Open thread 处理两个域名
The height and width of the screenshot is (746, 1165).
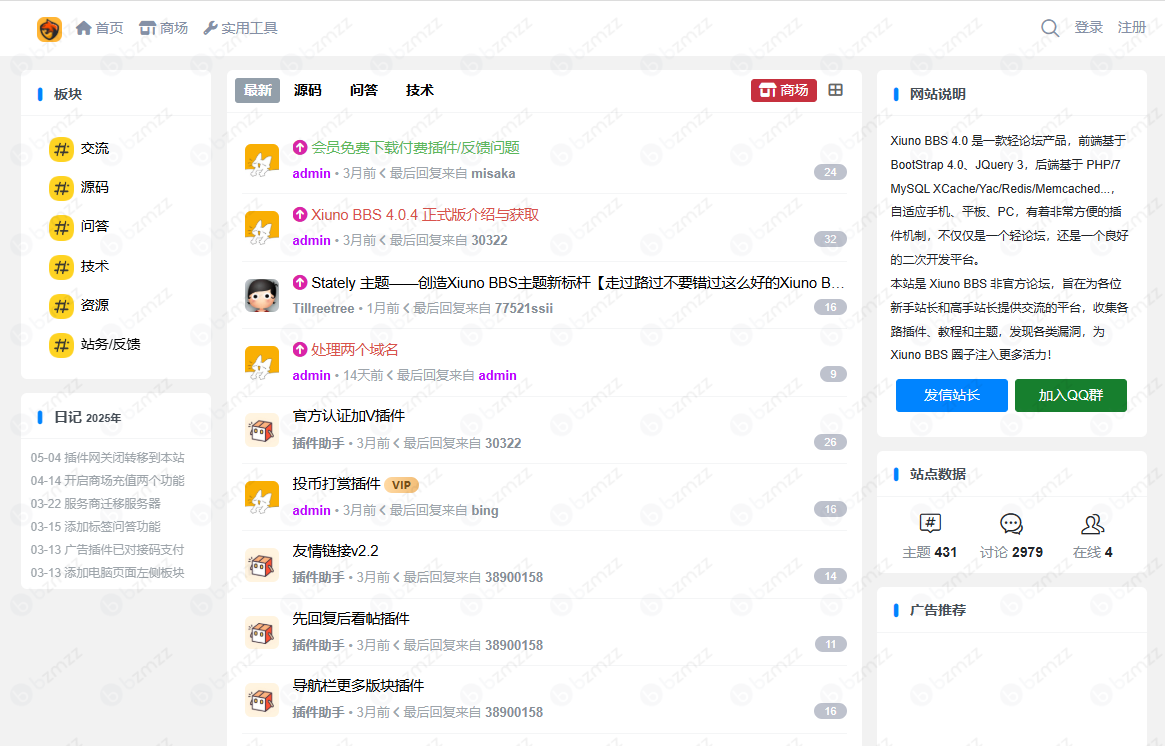[x=354, y=349]
